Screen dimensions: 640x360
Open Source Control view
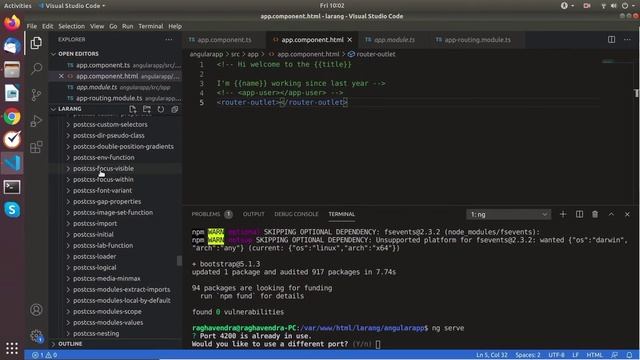[36, 95]
